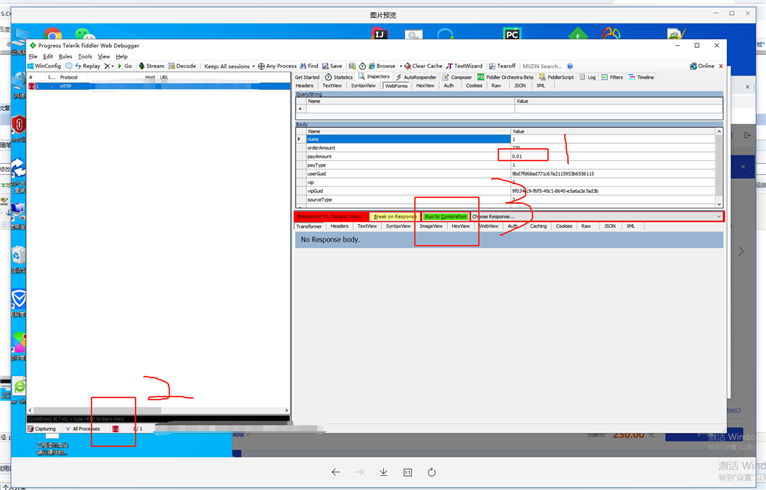Viewport: 766px width, 490px height.
Task: Open the Get Started tab
Action: [x=307, y=77]
